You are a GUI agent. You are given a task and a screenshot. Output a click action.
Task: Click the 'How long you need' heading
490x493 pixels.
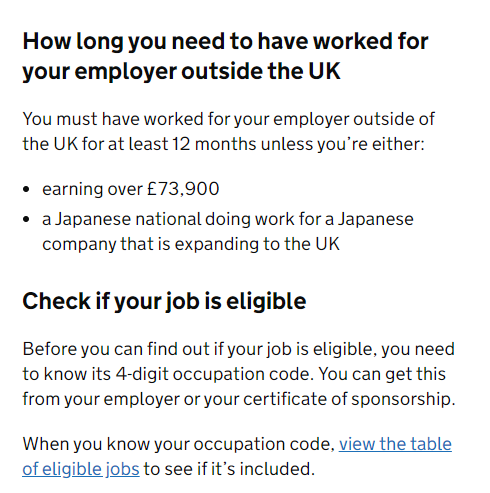point(225,56)
